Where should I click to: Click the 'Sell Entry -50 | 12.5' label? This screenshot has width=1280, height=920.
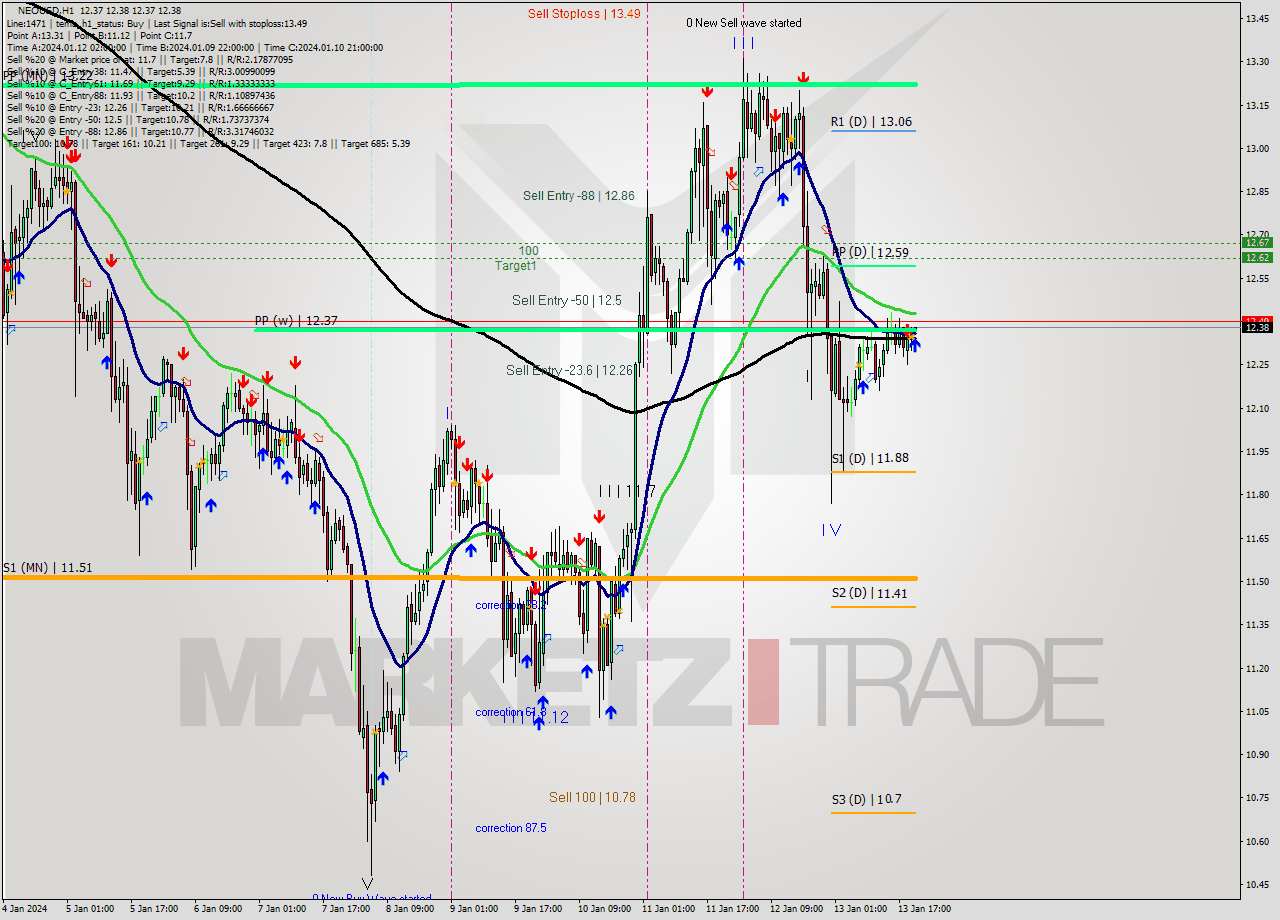point(567,300)
